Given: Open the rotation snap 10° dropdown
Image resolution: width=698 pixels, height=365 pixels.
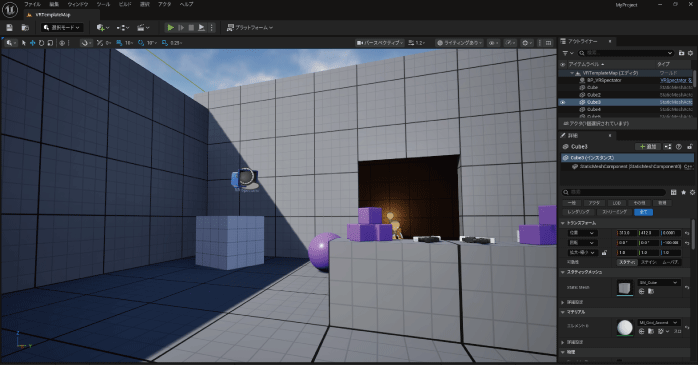Looking at the screenshot, I should (x=152, y=43).
